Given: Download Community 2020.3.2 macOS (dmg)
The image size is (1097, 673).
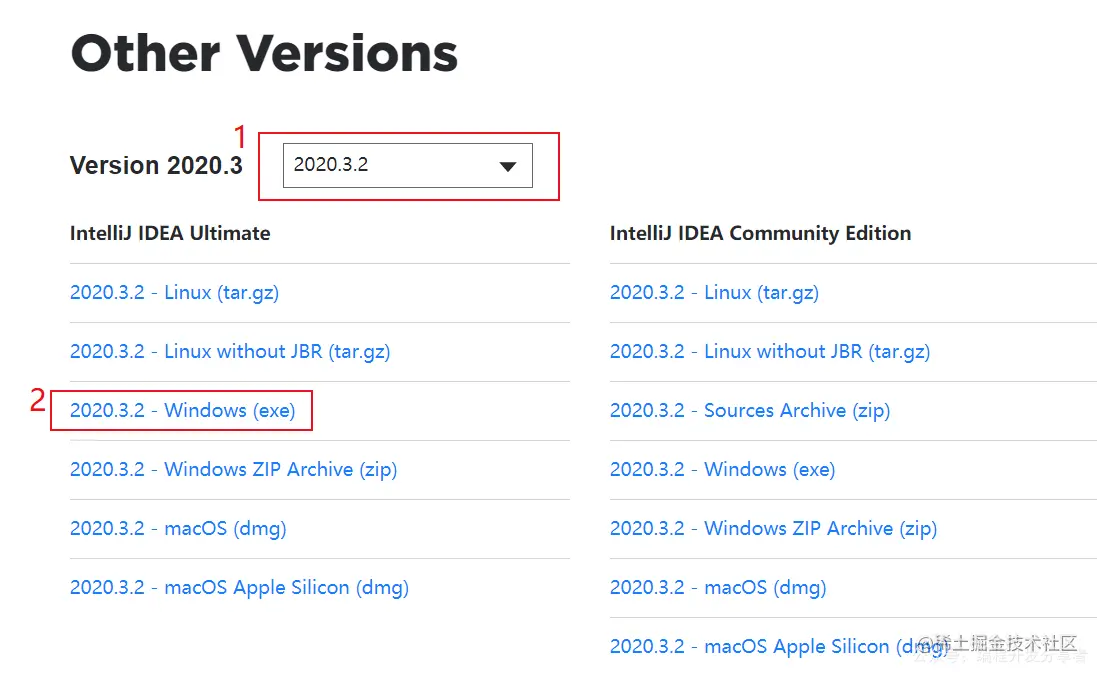Looking at the screenshot, I should [718, 587].
